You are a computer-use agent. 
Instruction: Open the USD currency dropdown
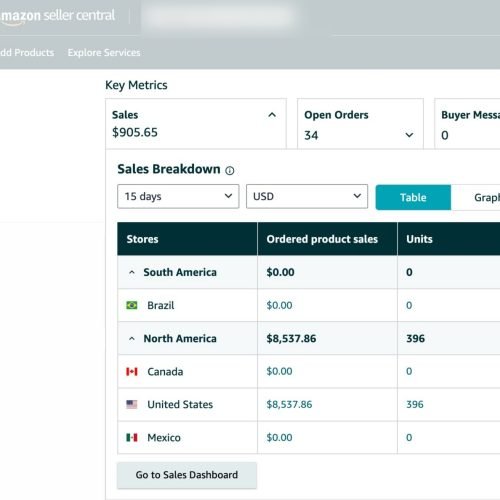pyautogui.click(x=307, y=196)
